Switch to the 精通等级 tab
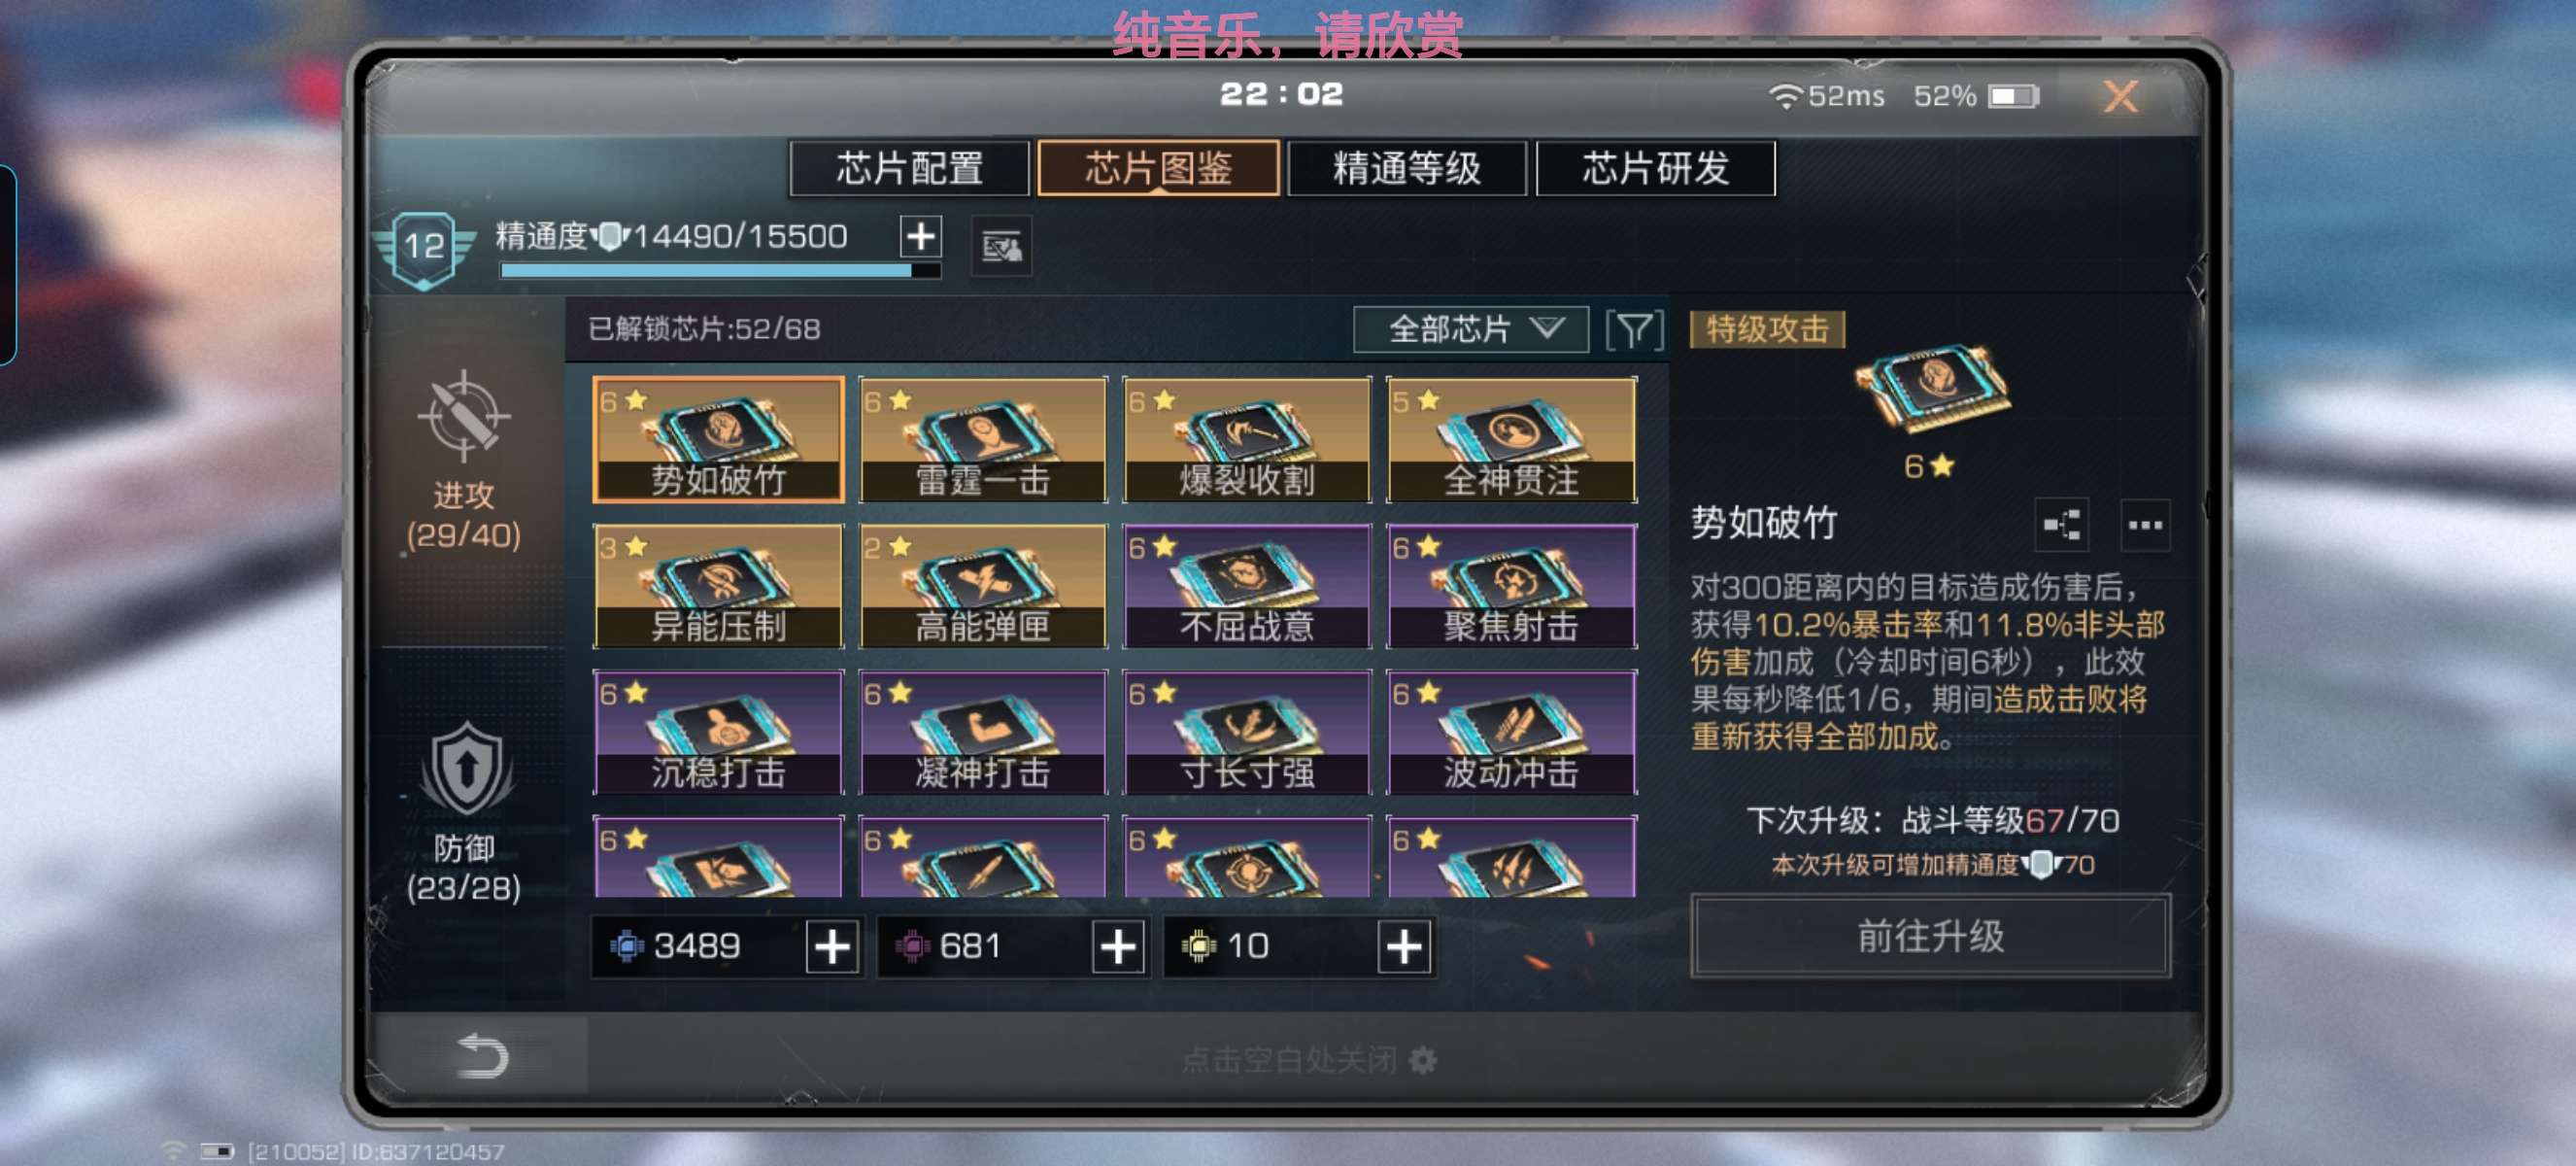Image resolution: width=2576 pixels, height=1166 pixels. pos(1406,168)
